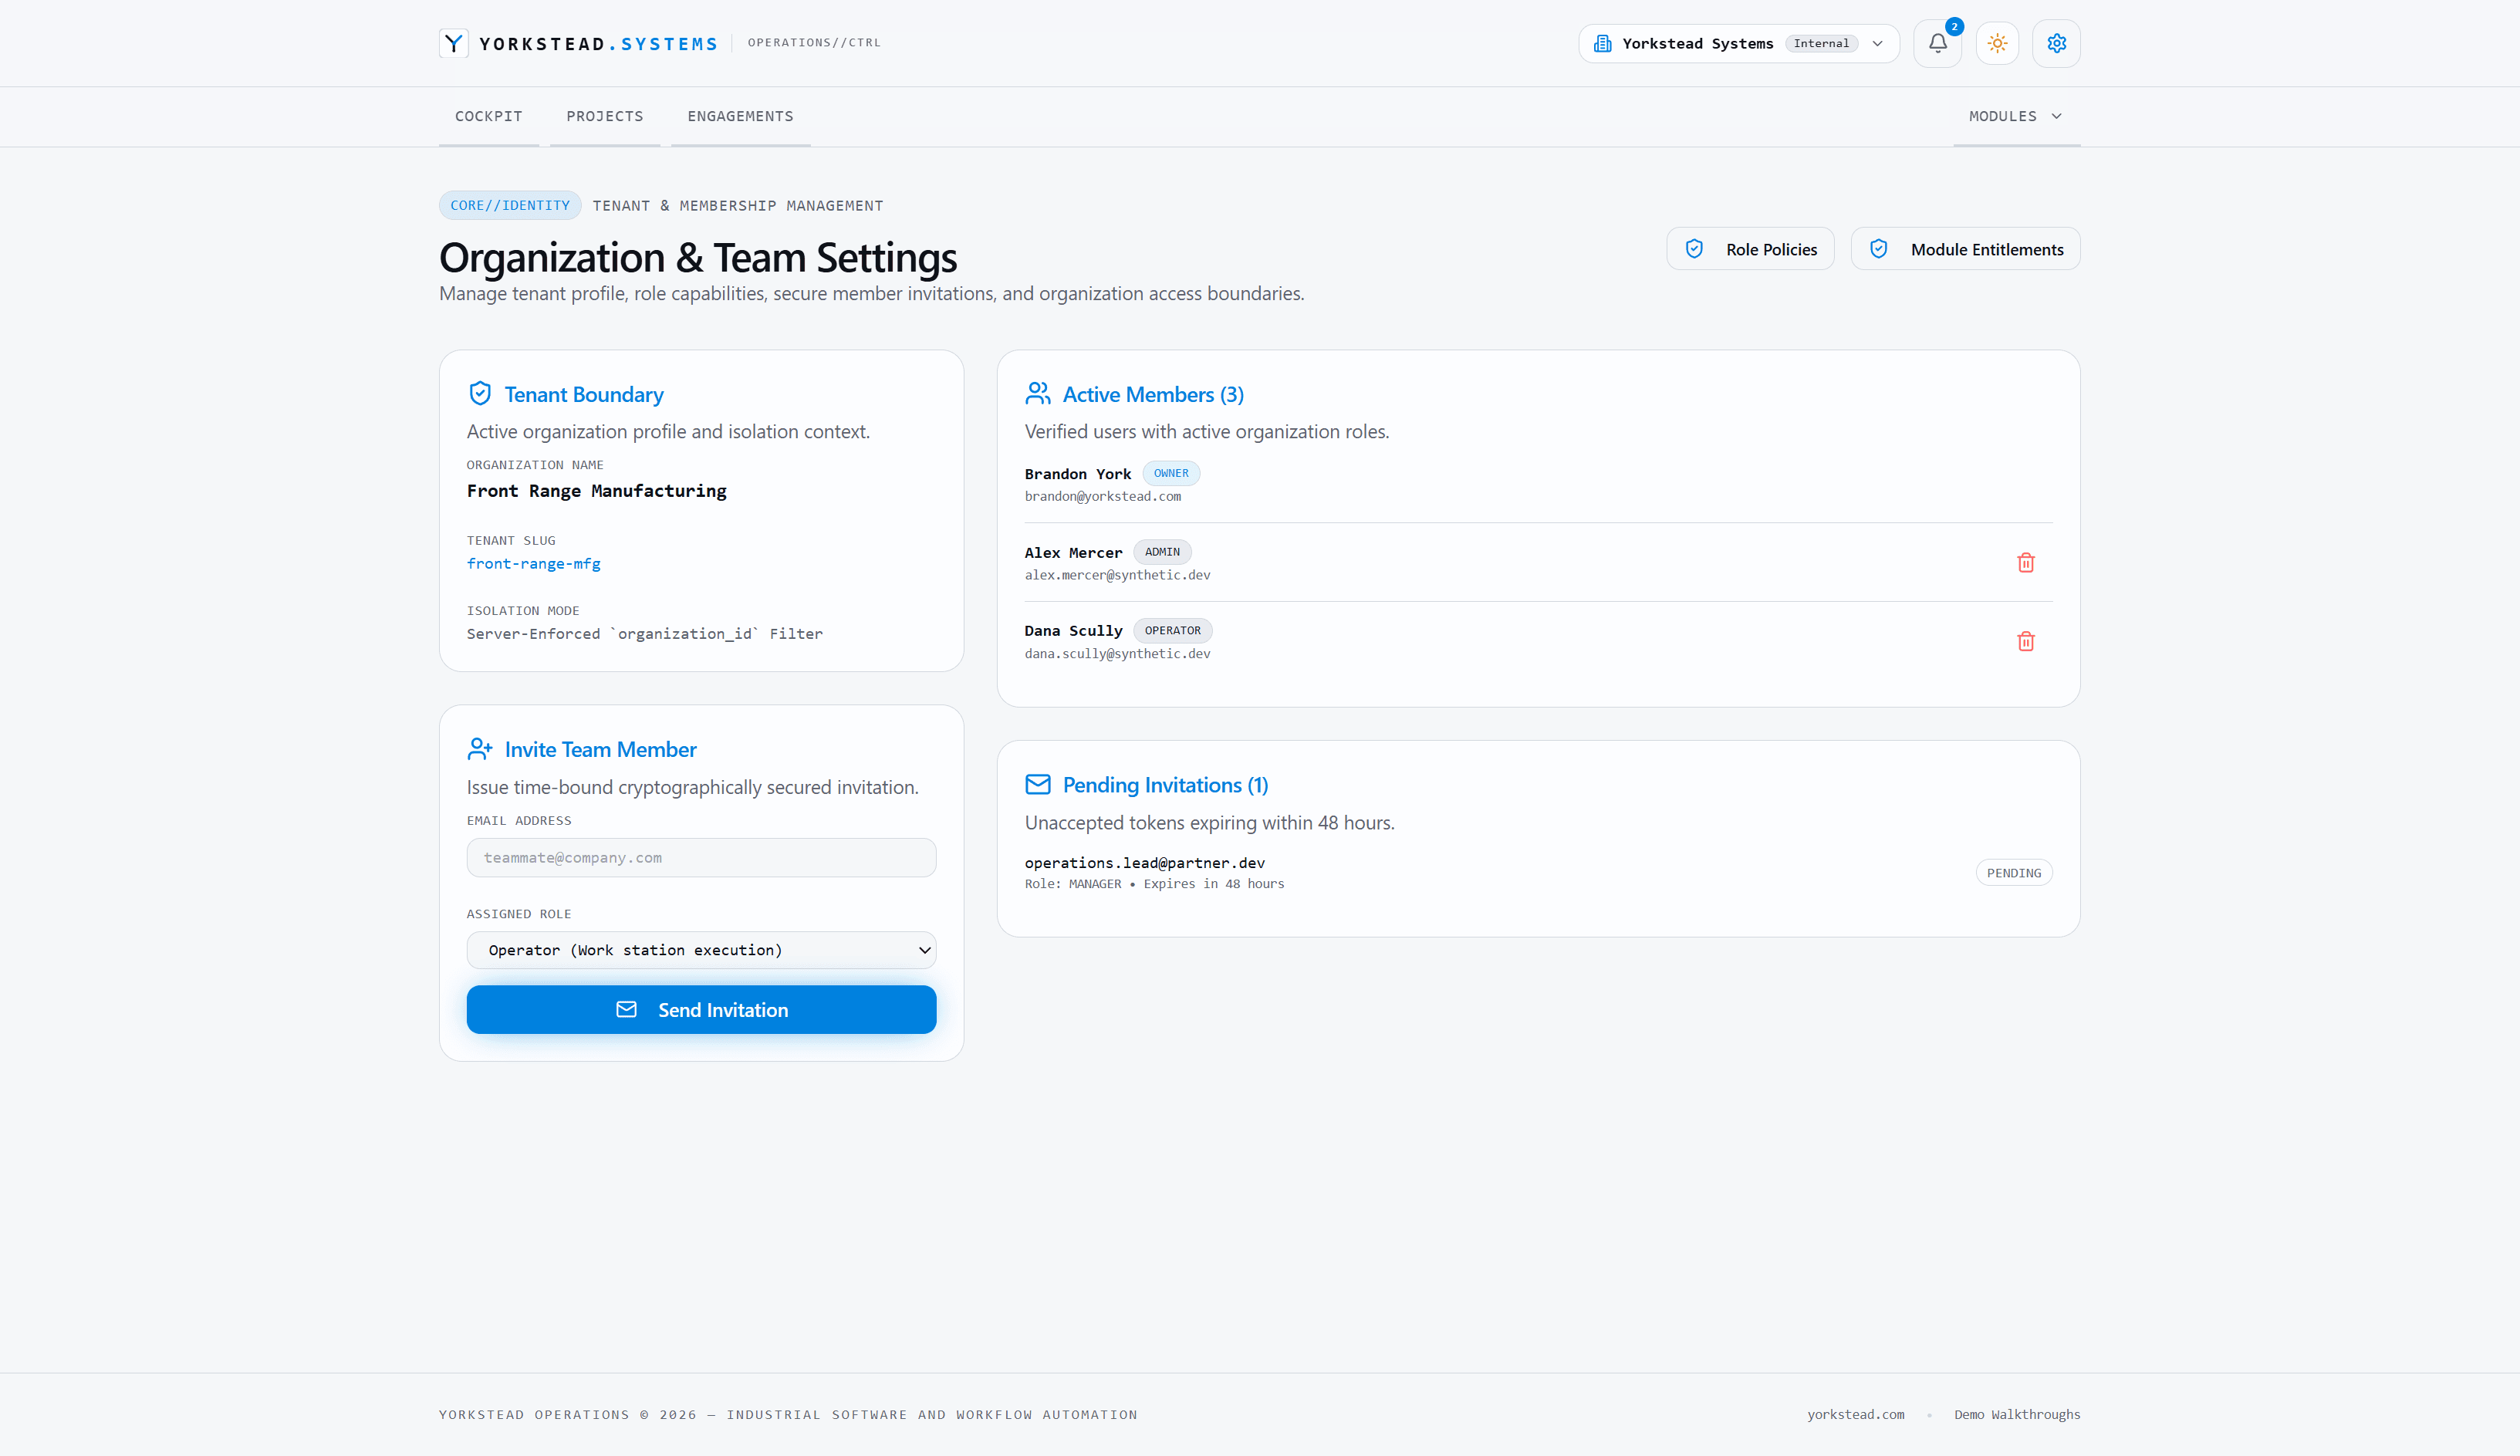The width and height of the screenshot is (2520, 1456).
Task: Go to the Cockpit tab
Action: (x=488, y=116)
